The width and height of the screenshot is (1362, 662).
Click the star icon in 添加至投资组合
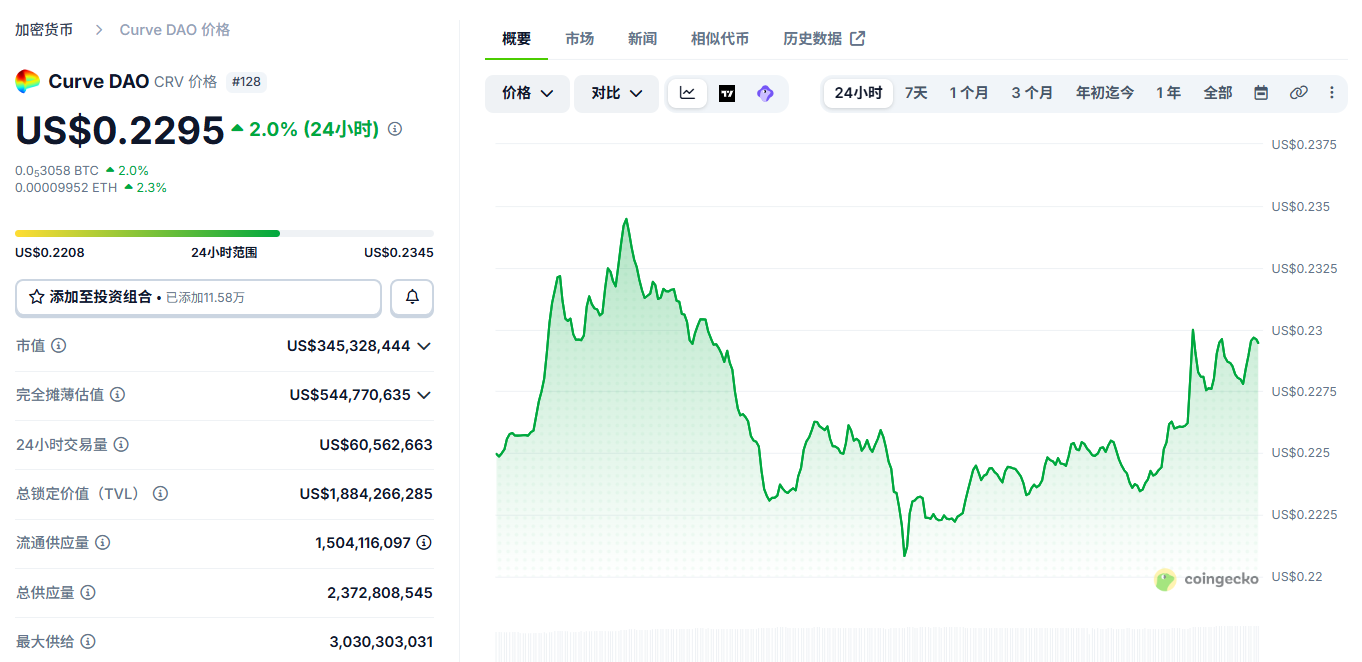pos(37,297)
